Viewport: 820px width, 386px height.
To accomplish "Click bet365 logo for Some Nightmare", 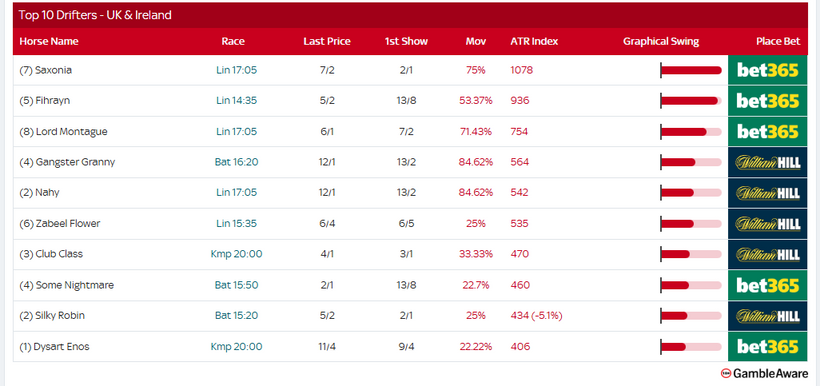I will coord(768,285).
